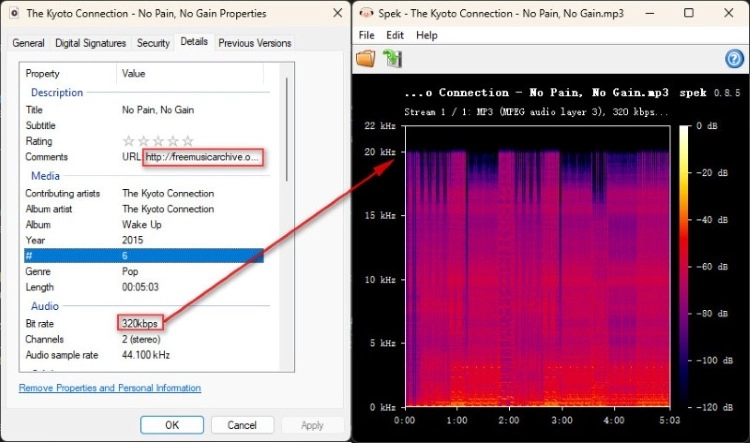The image size is (750, 443).
Task: Set rating to the first star
Action: click(128, 141)
